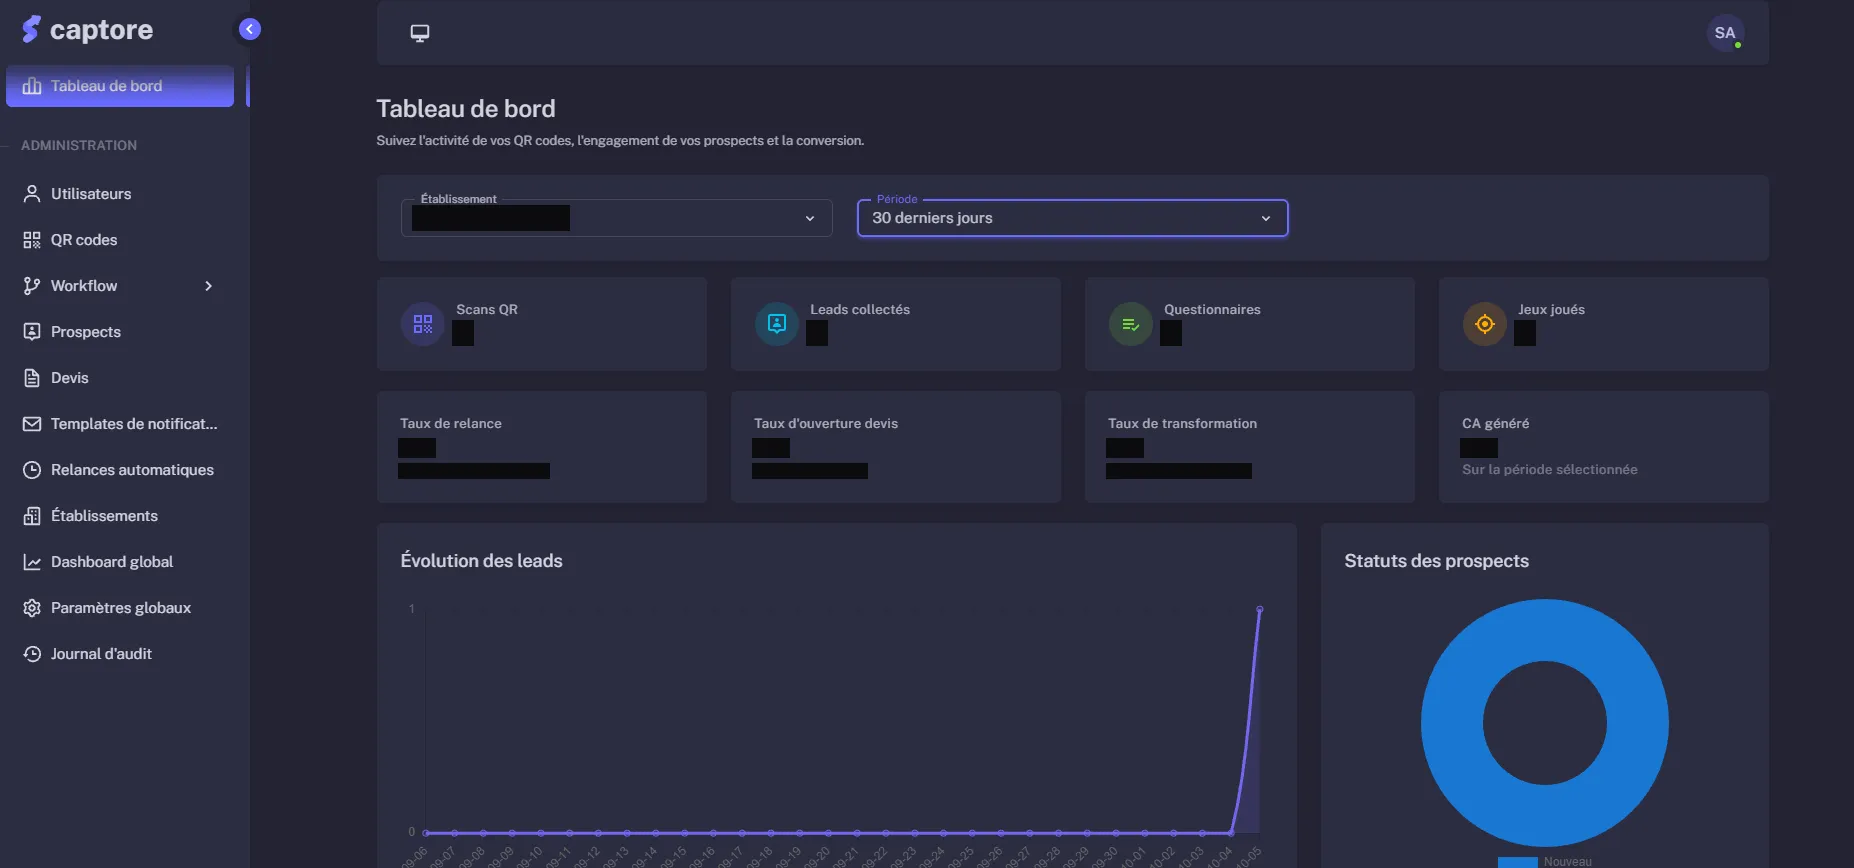Open the Période dropdown showing 30 derniers jours
Viewport: 1854px width, 868px height.
1072,218
